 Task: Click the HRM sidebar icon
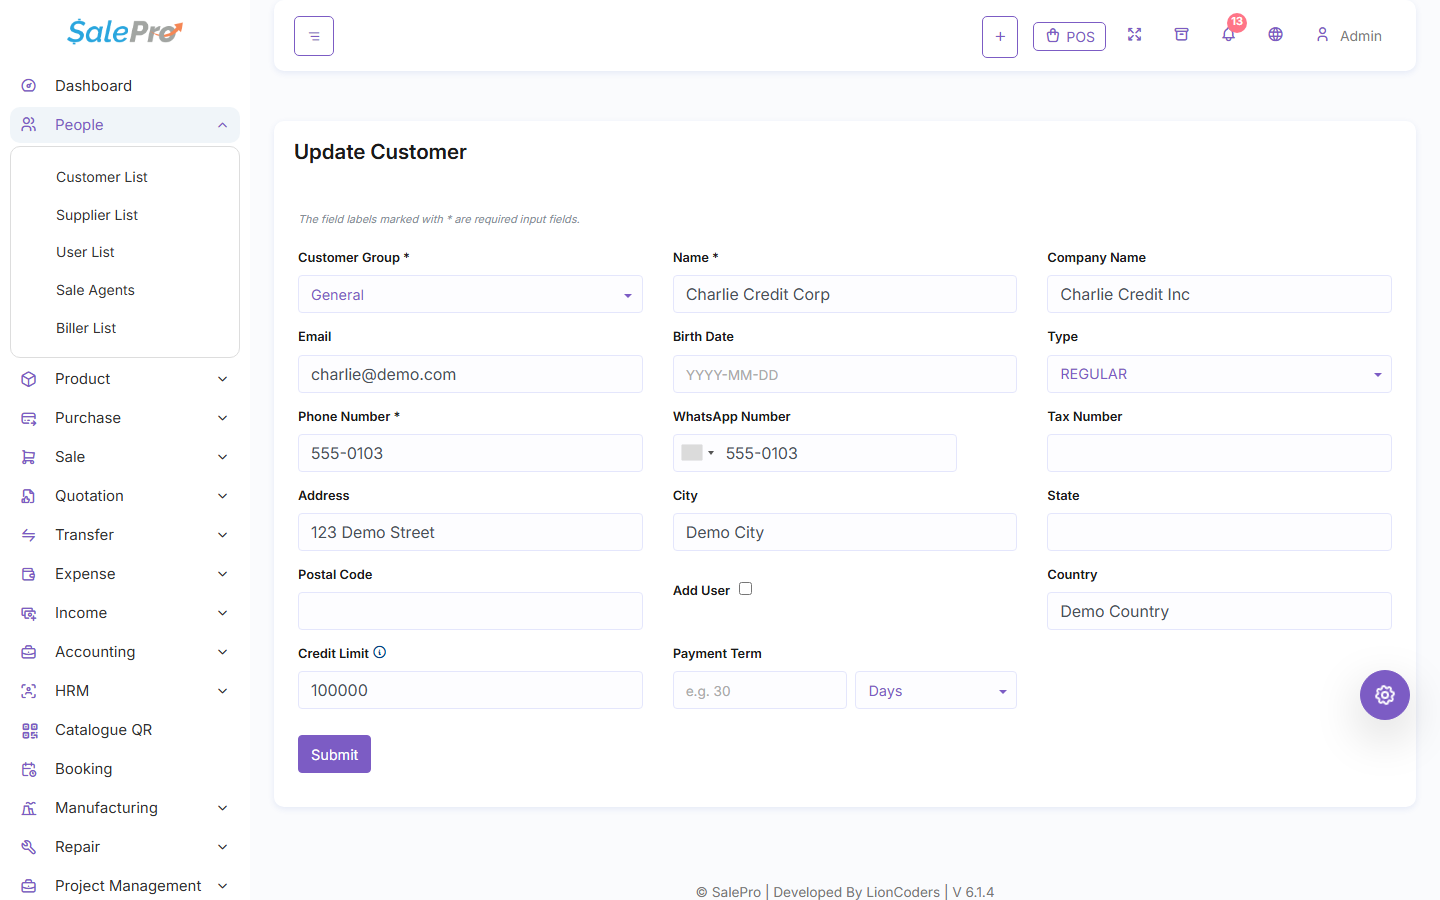[29, 691]
